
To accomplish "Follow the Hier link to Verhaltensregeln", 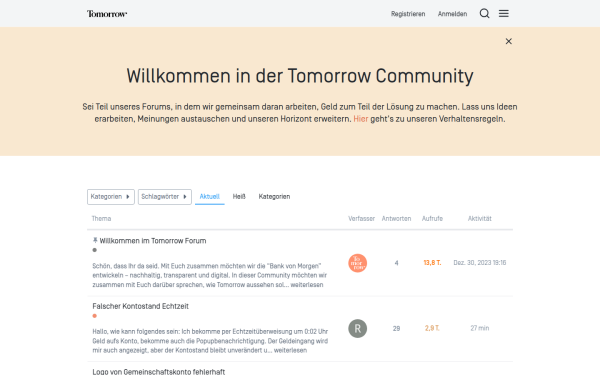I will (360, 119).
